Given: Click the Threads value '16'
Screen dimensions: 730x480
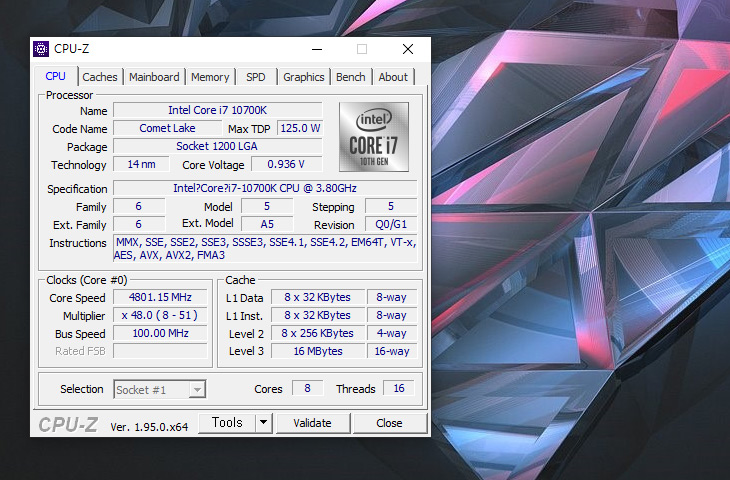Looking at the screenshot, I should click(x=399, y=388).
